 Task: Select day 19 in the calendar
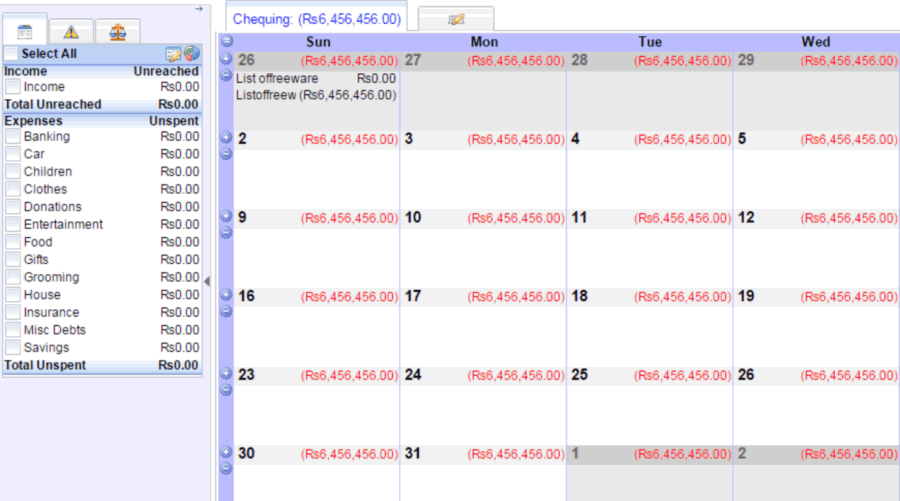point(746,296)
